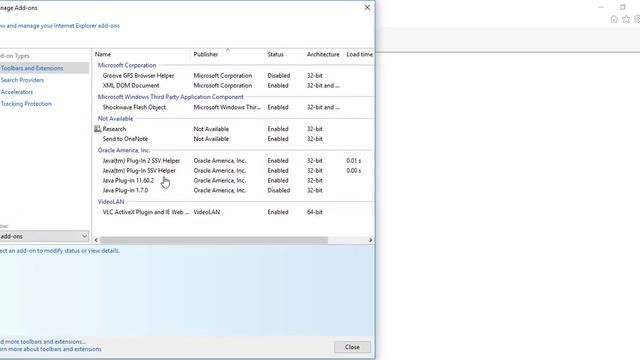Sort list by Publisher column header
This screenshot has height=360, width=640.
[x=206, y=54]
